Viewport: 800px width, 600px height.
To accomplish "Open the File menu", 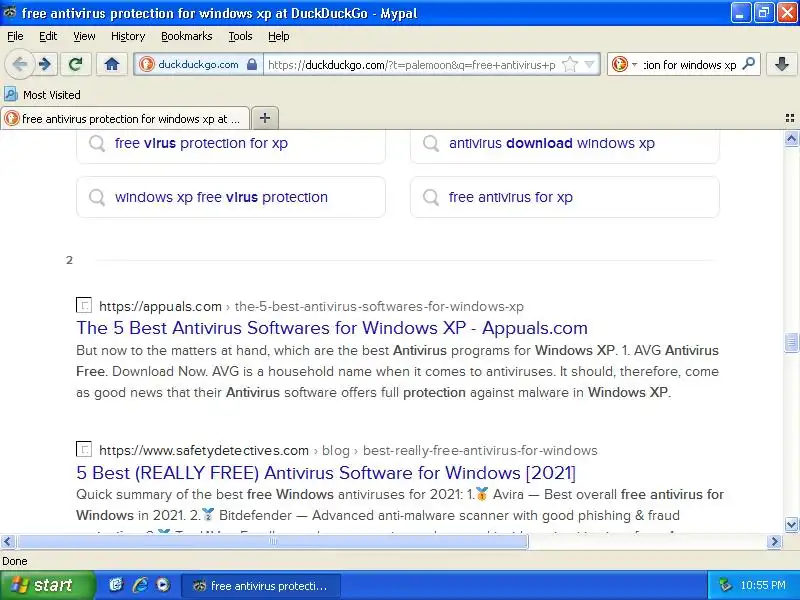I will [x=15, y=36].
